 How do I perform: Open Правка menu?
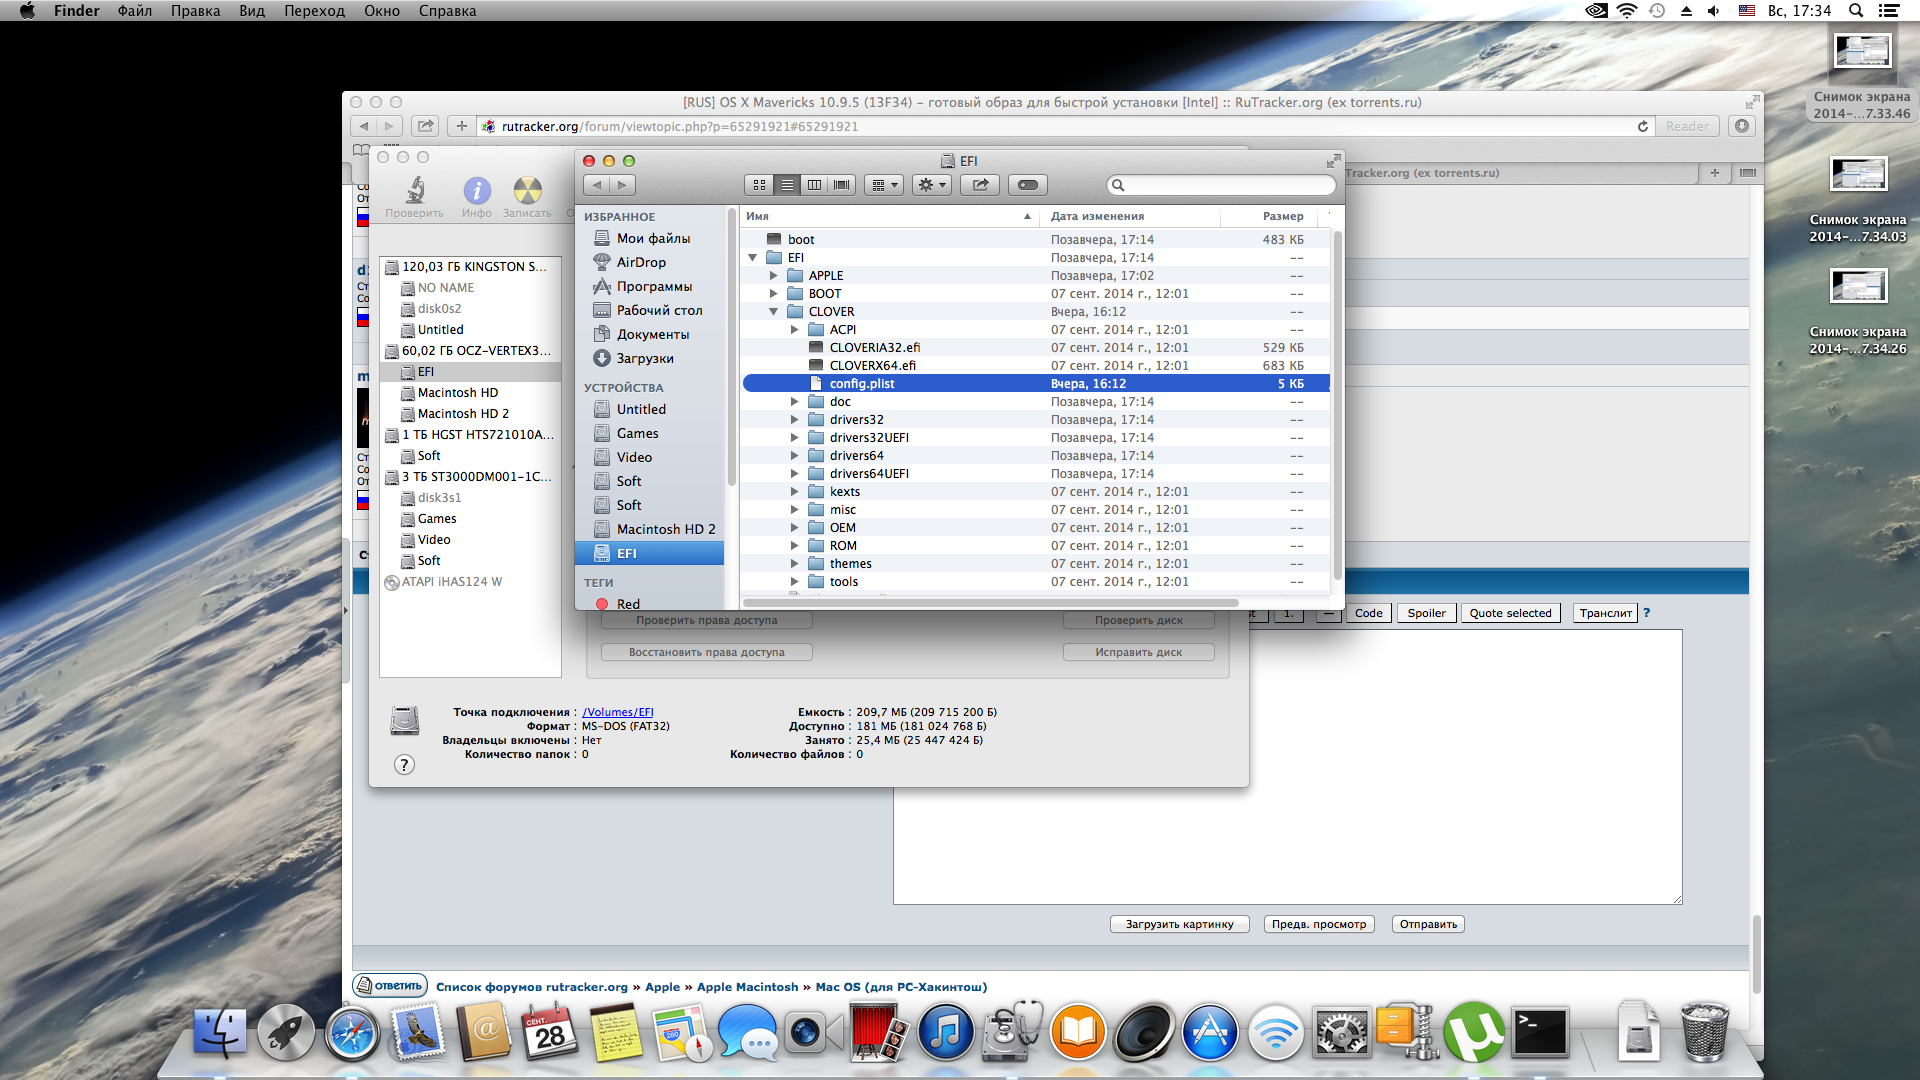pyautogui.click(x=195, y=11)
